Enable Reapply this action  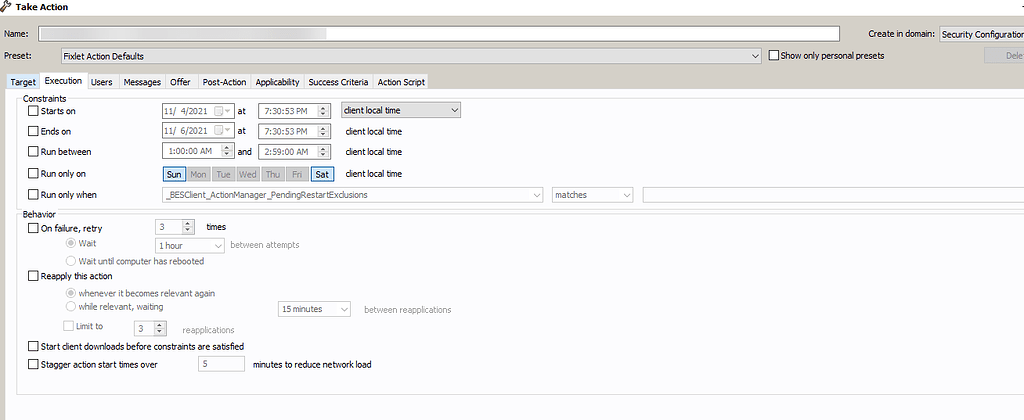coord(34,276)
